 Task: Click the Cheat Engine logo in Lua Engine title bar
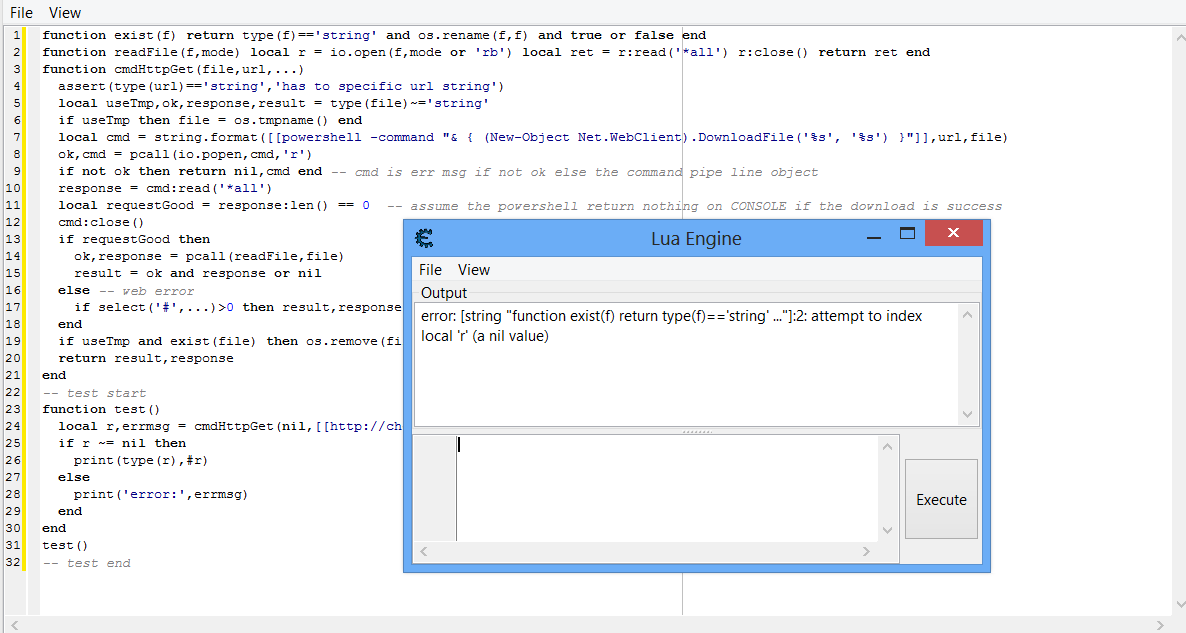click(x=424, y=238)
